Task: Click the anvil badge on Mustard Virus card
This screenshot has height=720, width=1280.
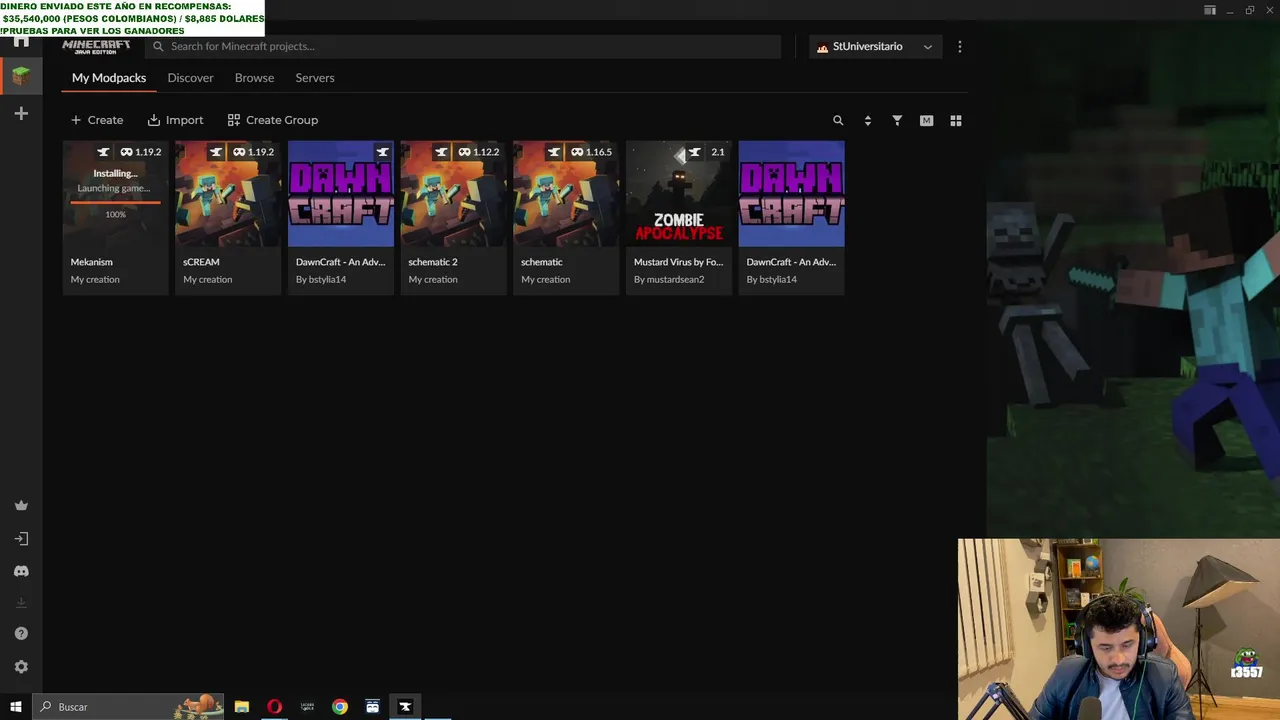Action: tap(694, 152)
